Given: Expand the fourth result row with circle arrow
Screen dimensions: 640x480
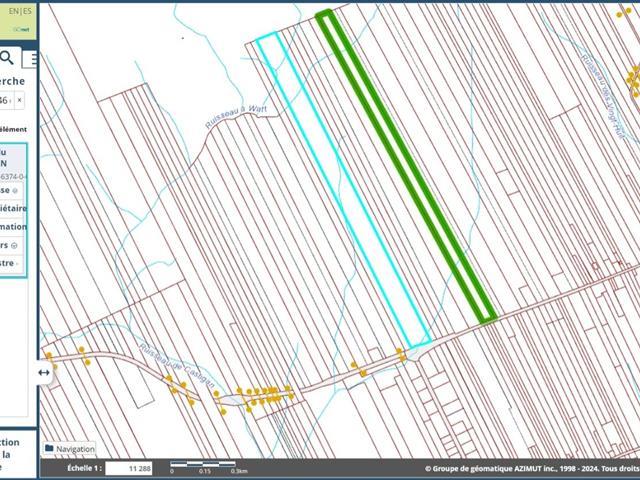Looking at the screenshot, I should coord(15,245).
